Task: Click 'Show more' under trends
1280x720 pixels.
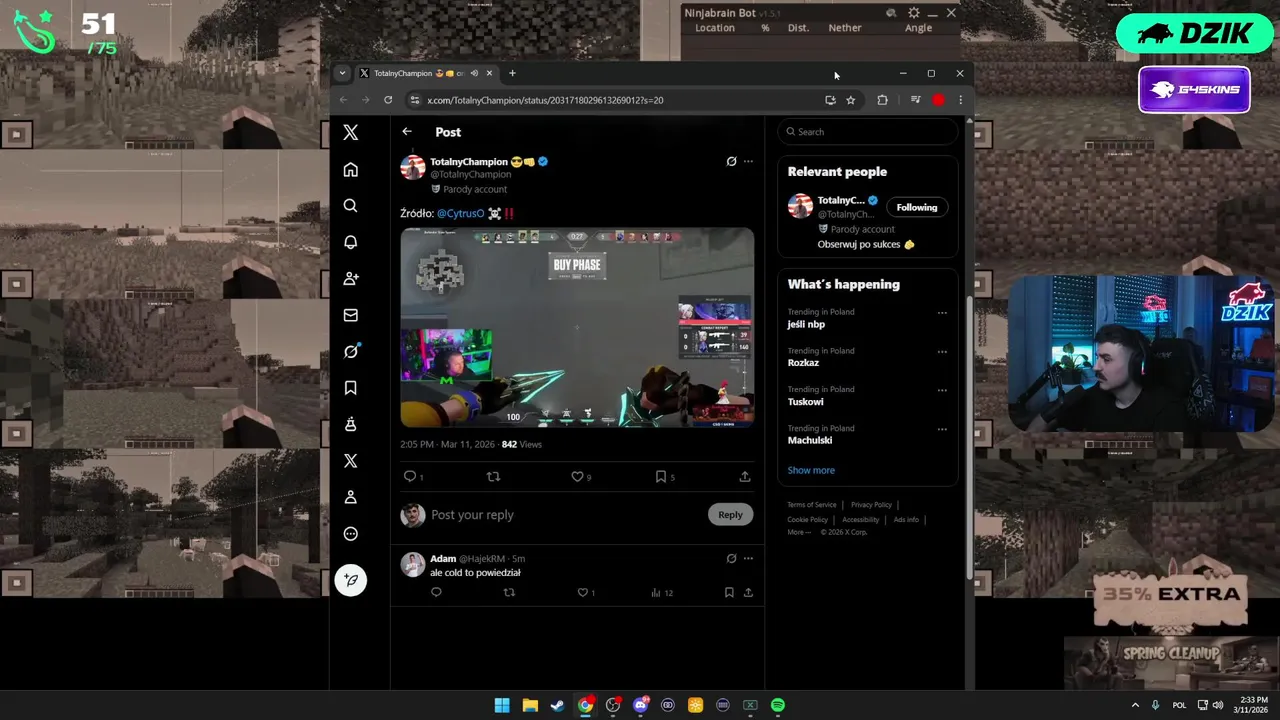Action: [x=811, y=470]
